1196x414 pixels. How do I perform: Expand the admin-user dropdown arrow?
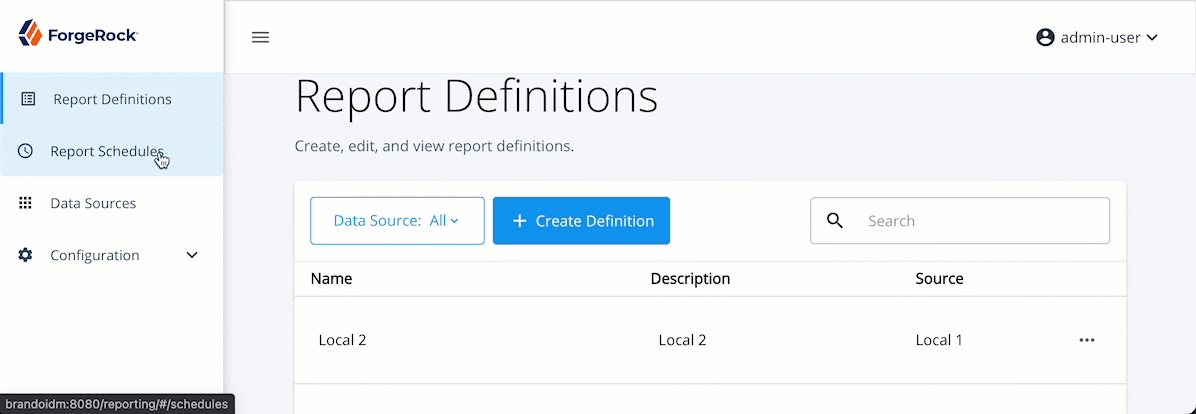point(1152,38)
